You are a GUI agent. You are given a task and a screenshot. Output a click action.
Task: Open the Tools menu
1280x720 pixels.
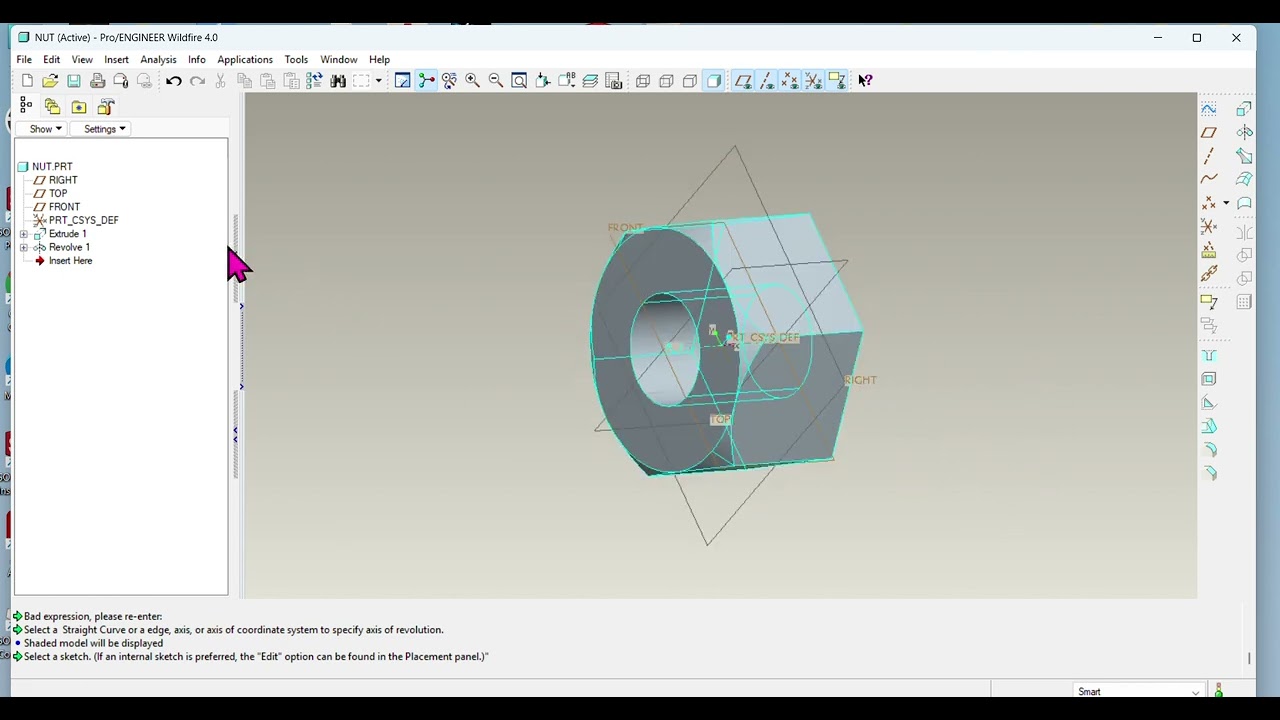coord(296,60)
